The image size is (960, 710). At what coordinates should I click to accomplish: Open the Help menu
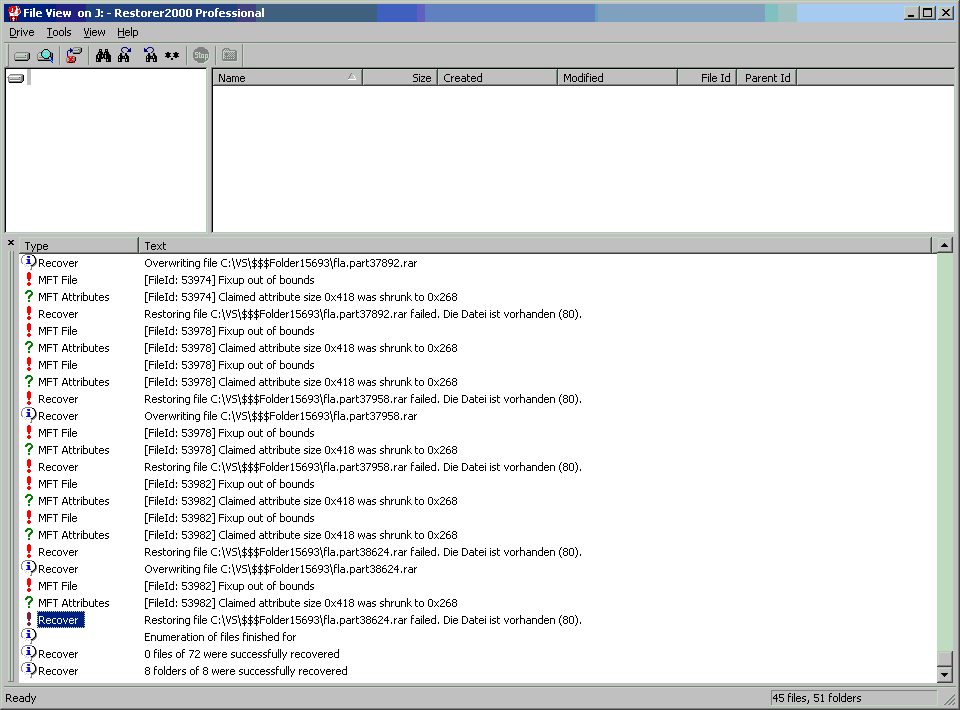(127, 32)
